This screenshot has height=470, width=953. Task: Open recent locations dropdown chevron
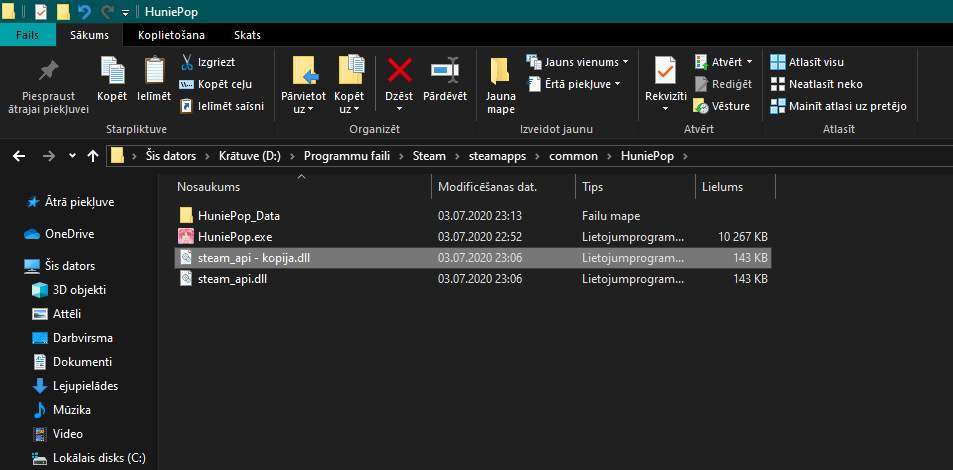pyautogui.click(x=72, y=156)
